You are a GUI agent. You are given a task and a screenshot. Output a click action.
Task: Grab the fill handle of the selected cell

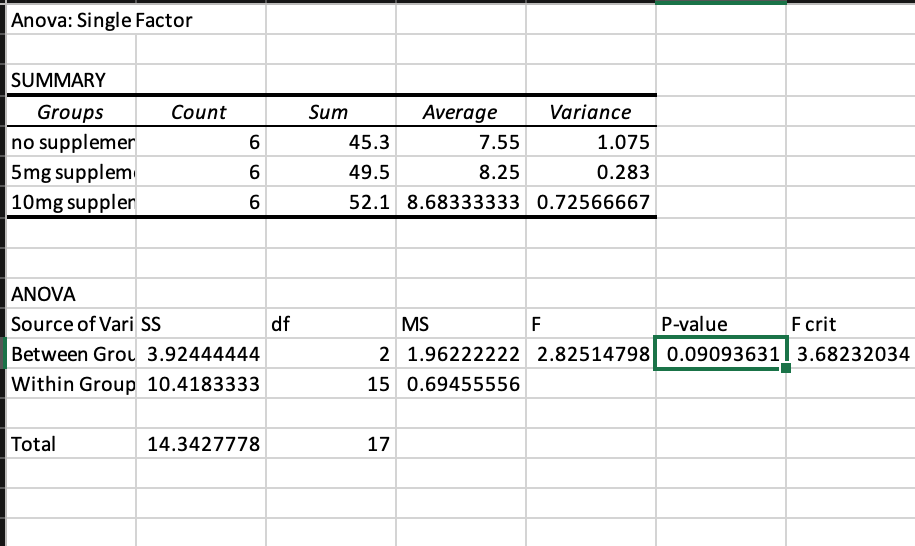(x=785, y=368)
